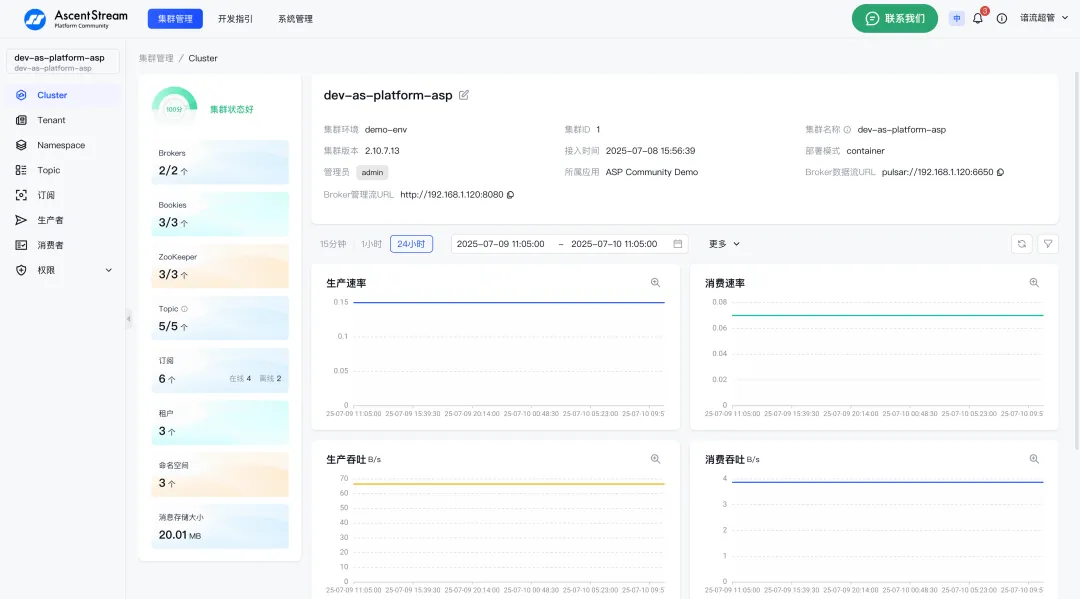Select the 24小时 time range
1080x599 pixels.
tap(409, 243)
